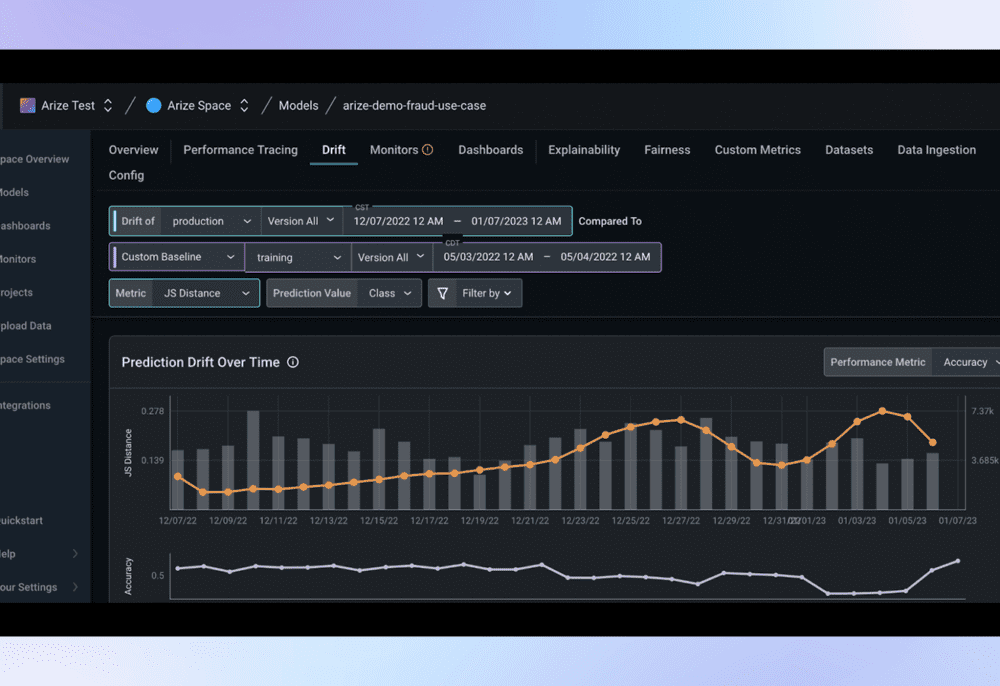Go to Models in breadcrumb
Screen dimensions: 1000x686
coord(298,105)
